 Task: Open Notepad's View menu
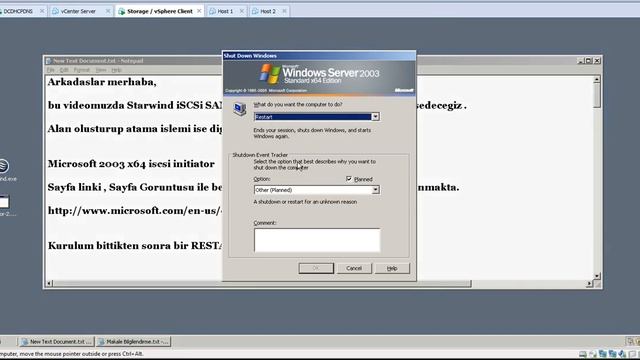pos(101,70)
